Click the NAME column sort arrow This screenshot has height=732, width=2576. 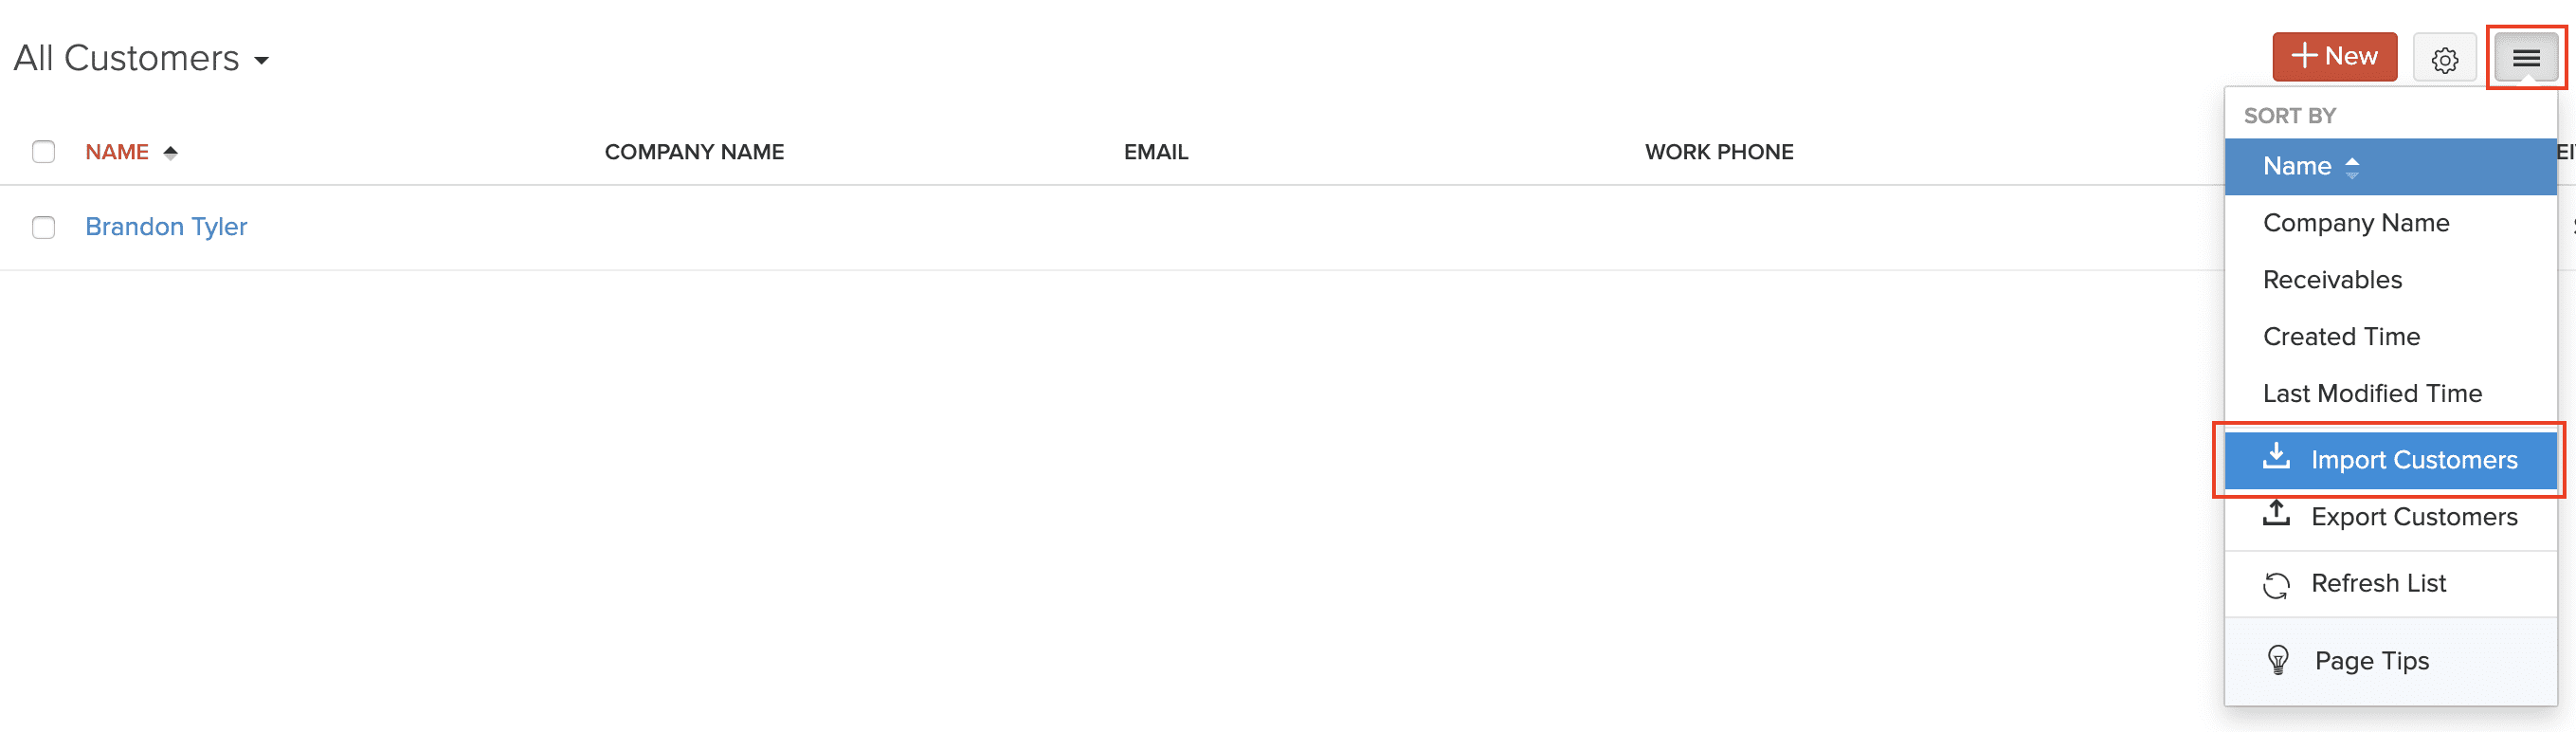170,152
